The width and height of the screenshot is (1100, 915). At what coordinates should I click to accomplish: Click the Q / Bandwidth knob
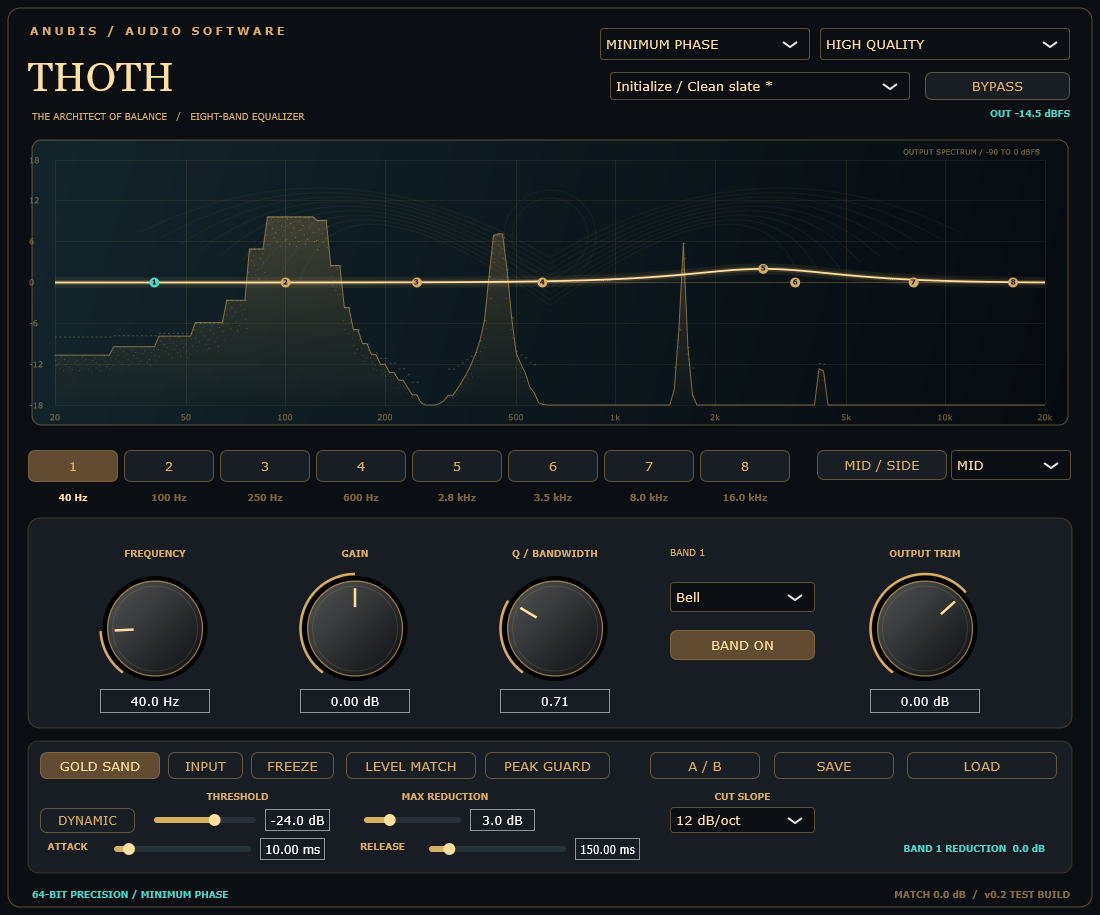tap(555, 628)
